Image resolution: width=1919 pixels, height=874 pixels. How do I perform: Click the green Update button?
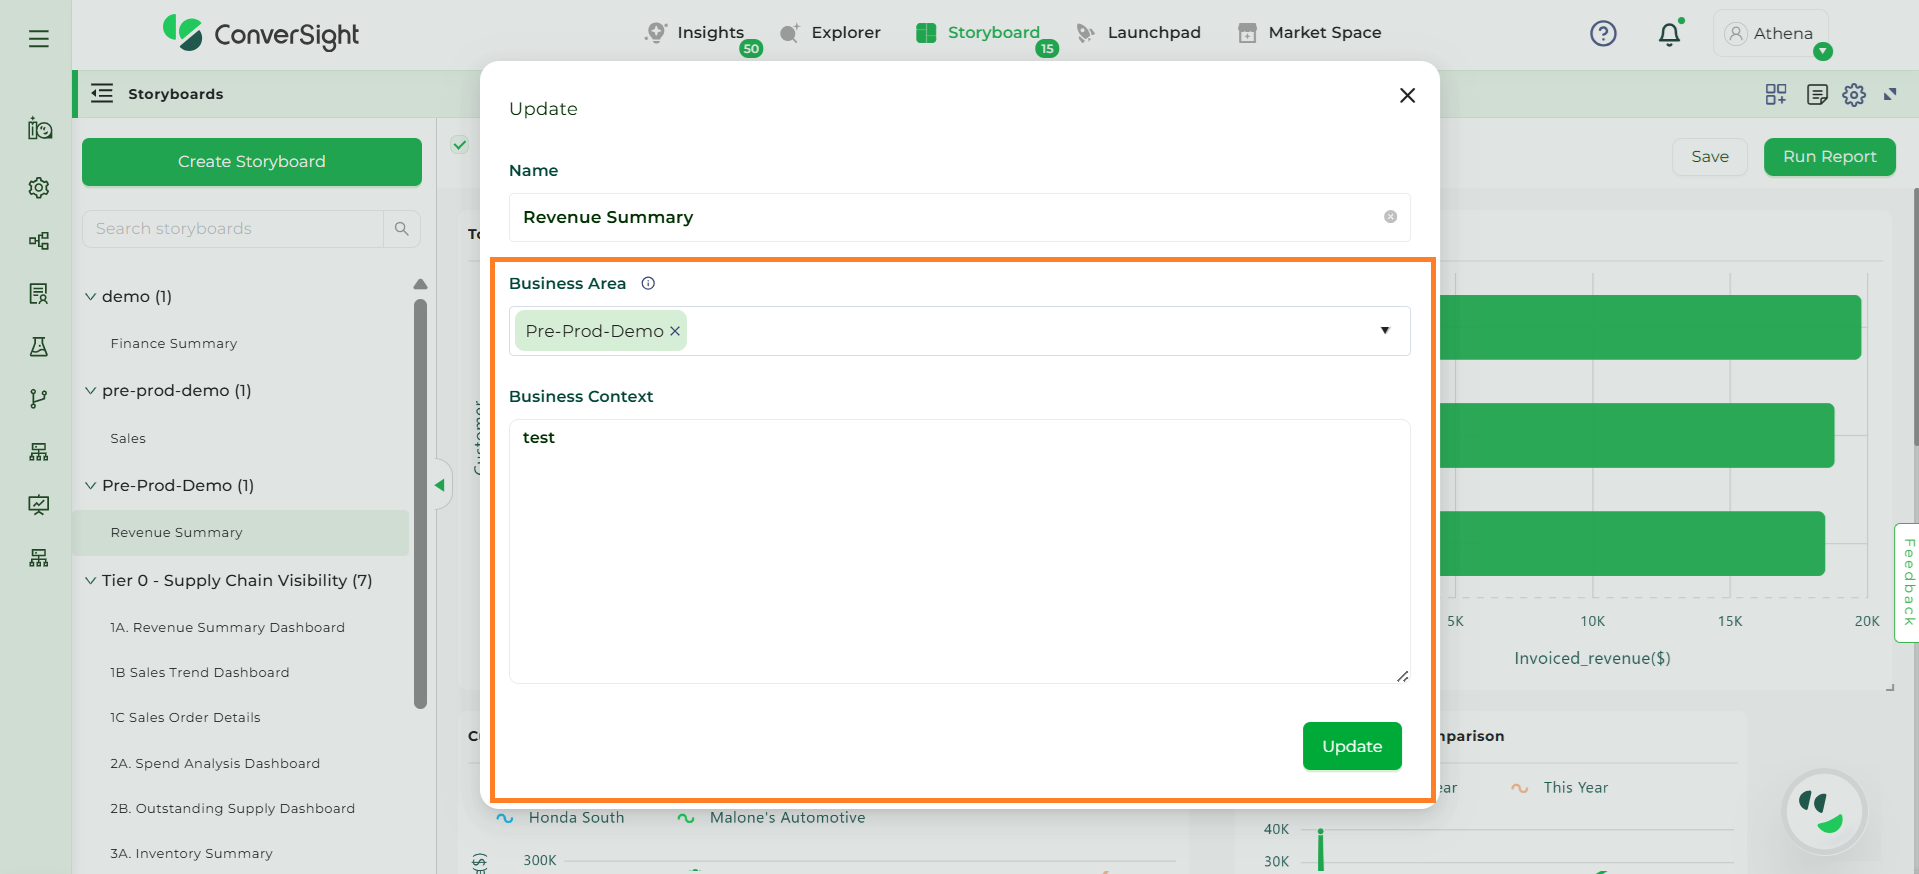(x=1351, y=746)
